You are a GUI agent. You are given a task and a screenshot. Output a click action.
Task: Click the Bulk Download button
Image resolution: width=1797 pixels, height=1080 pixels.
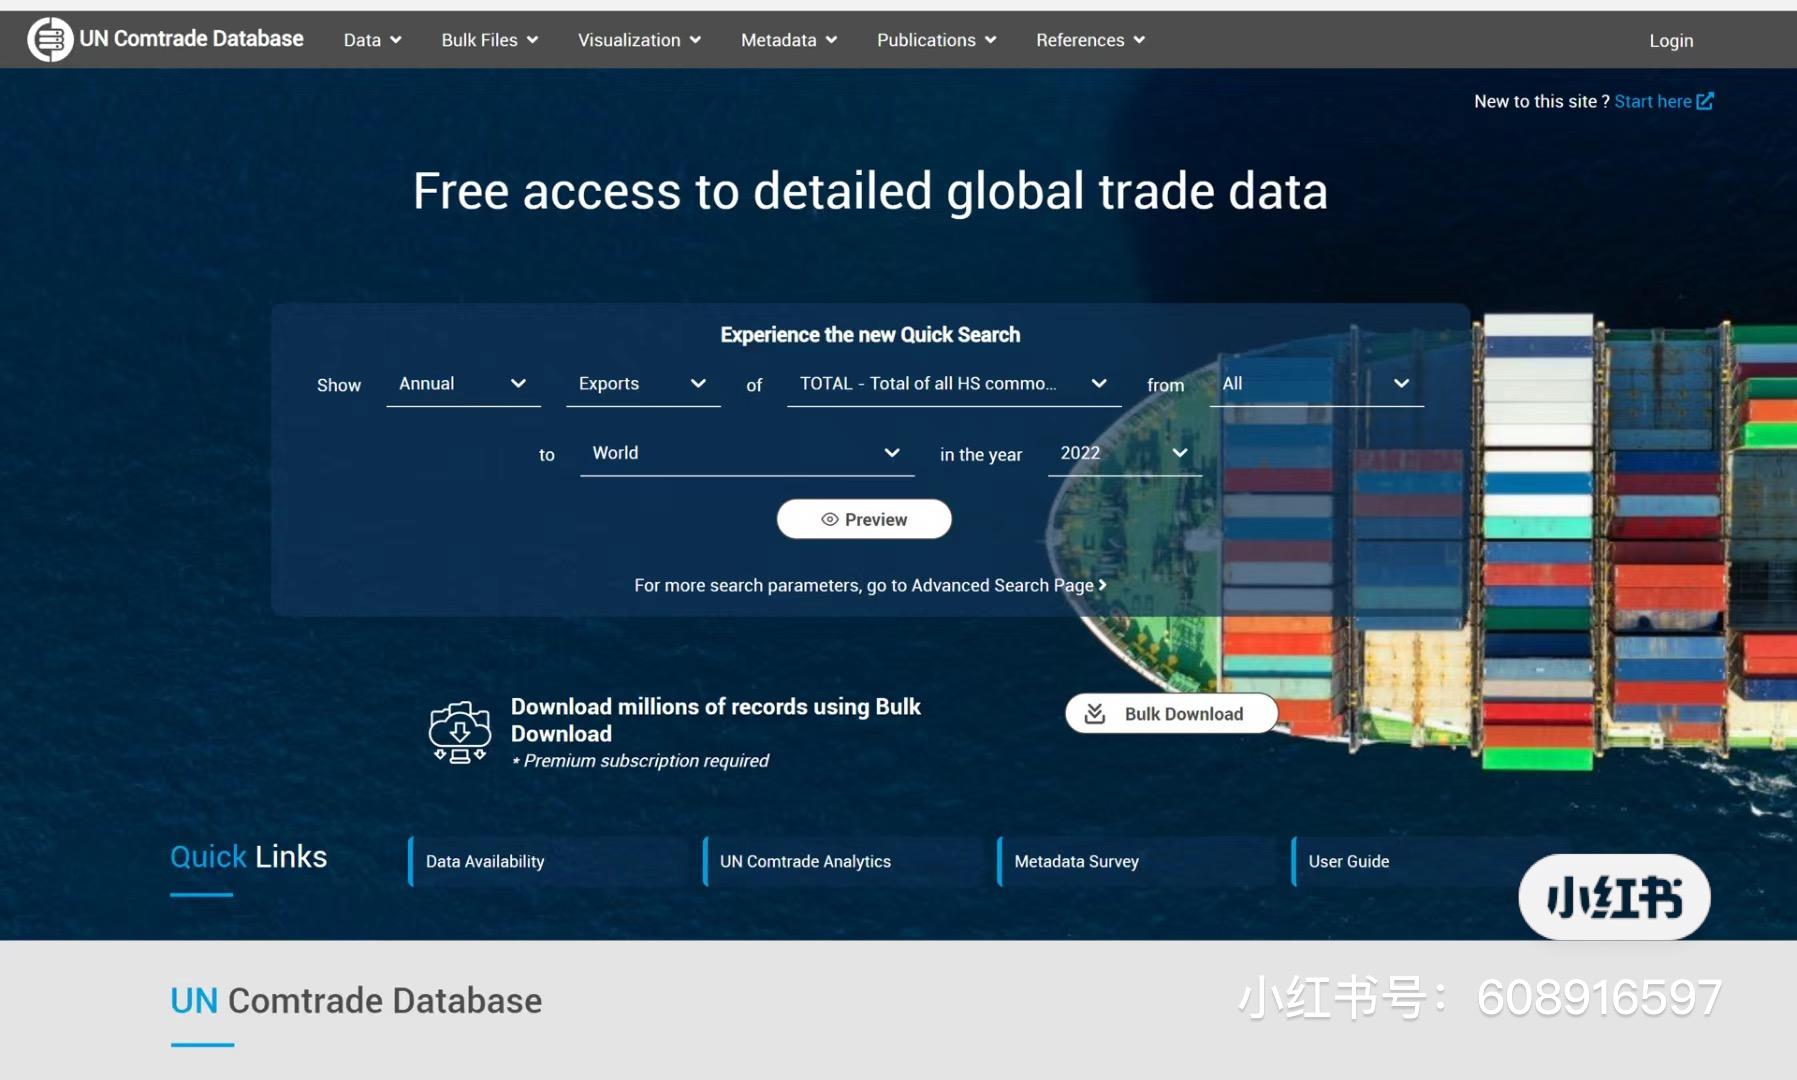tap(1170, 713)
